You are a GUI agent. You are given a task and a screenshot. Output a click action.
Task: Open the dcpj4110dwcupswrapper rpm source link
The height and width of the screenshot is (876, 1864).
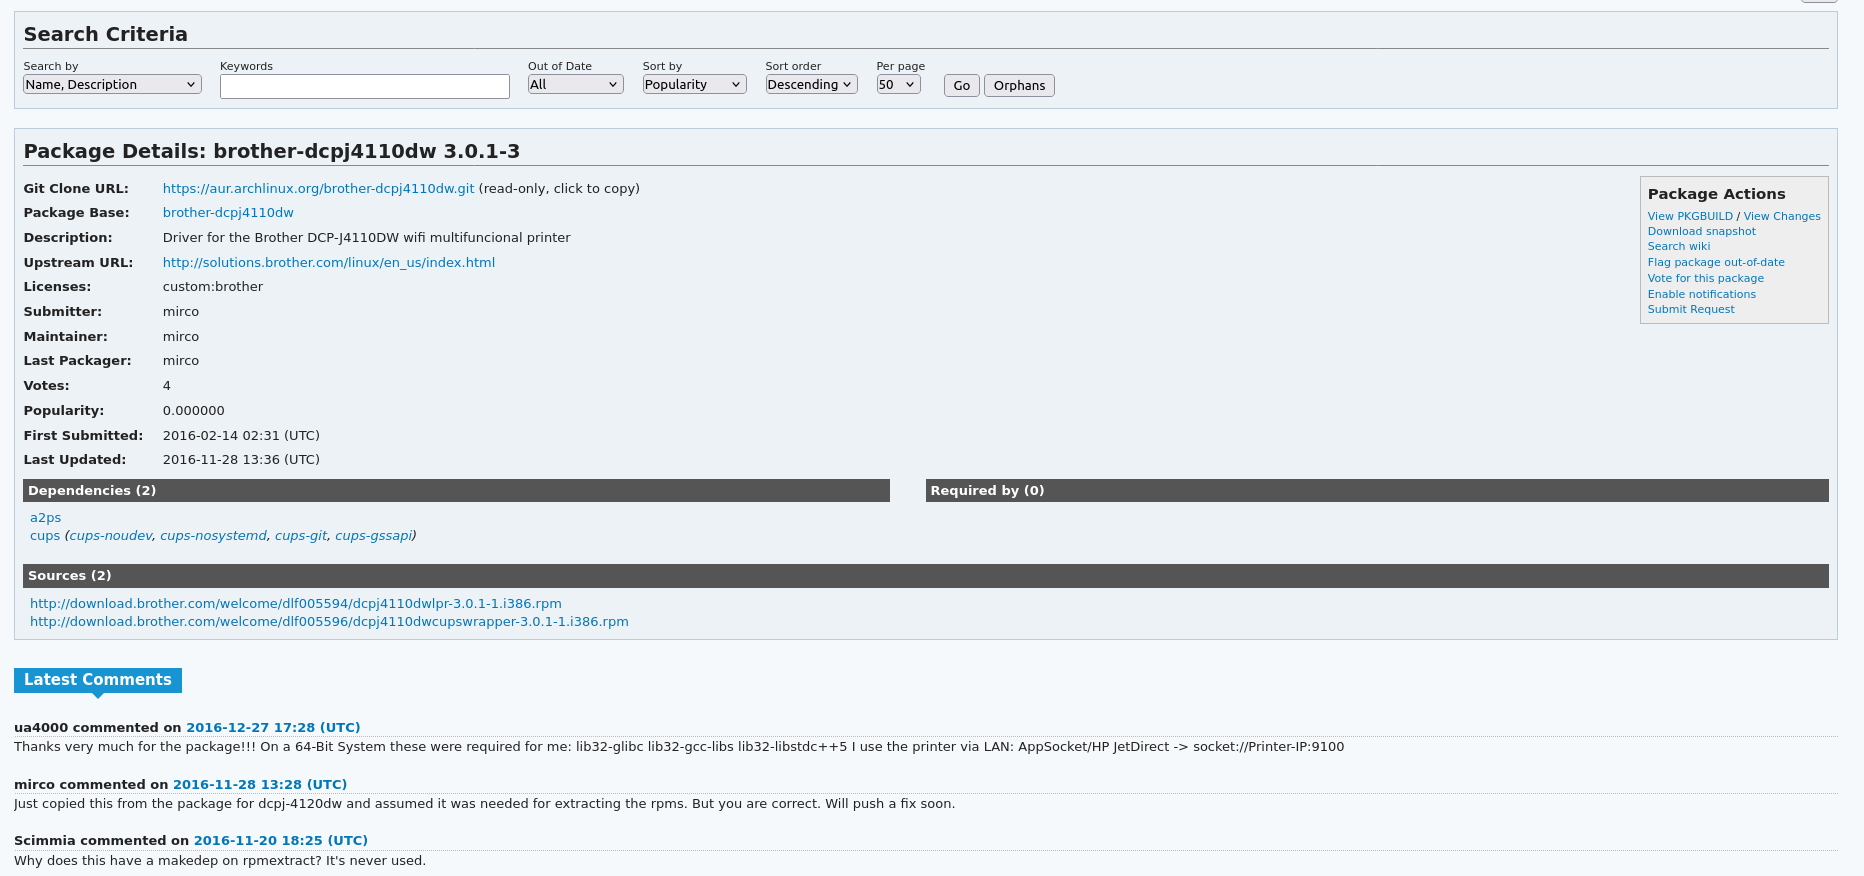pyautogui.click(x=329, y=622)
